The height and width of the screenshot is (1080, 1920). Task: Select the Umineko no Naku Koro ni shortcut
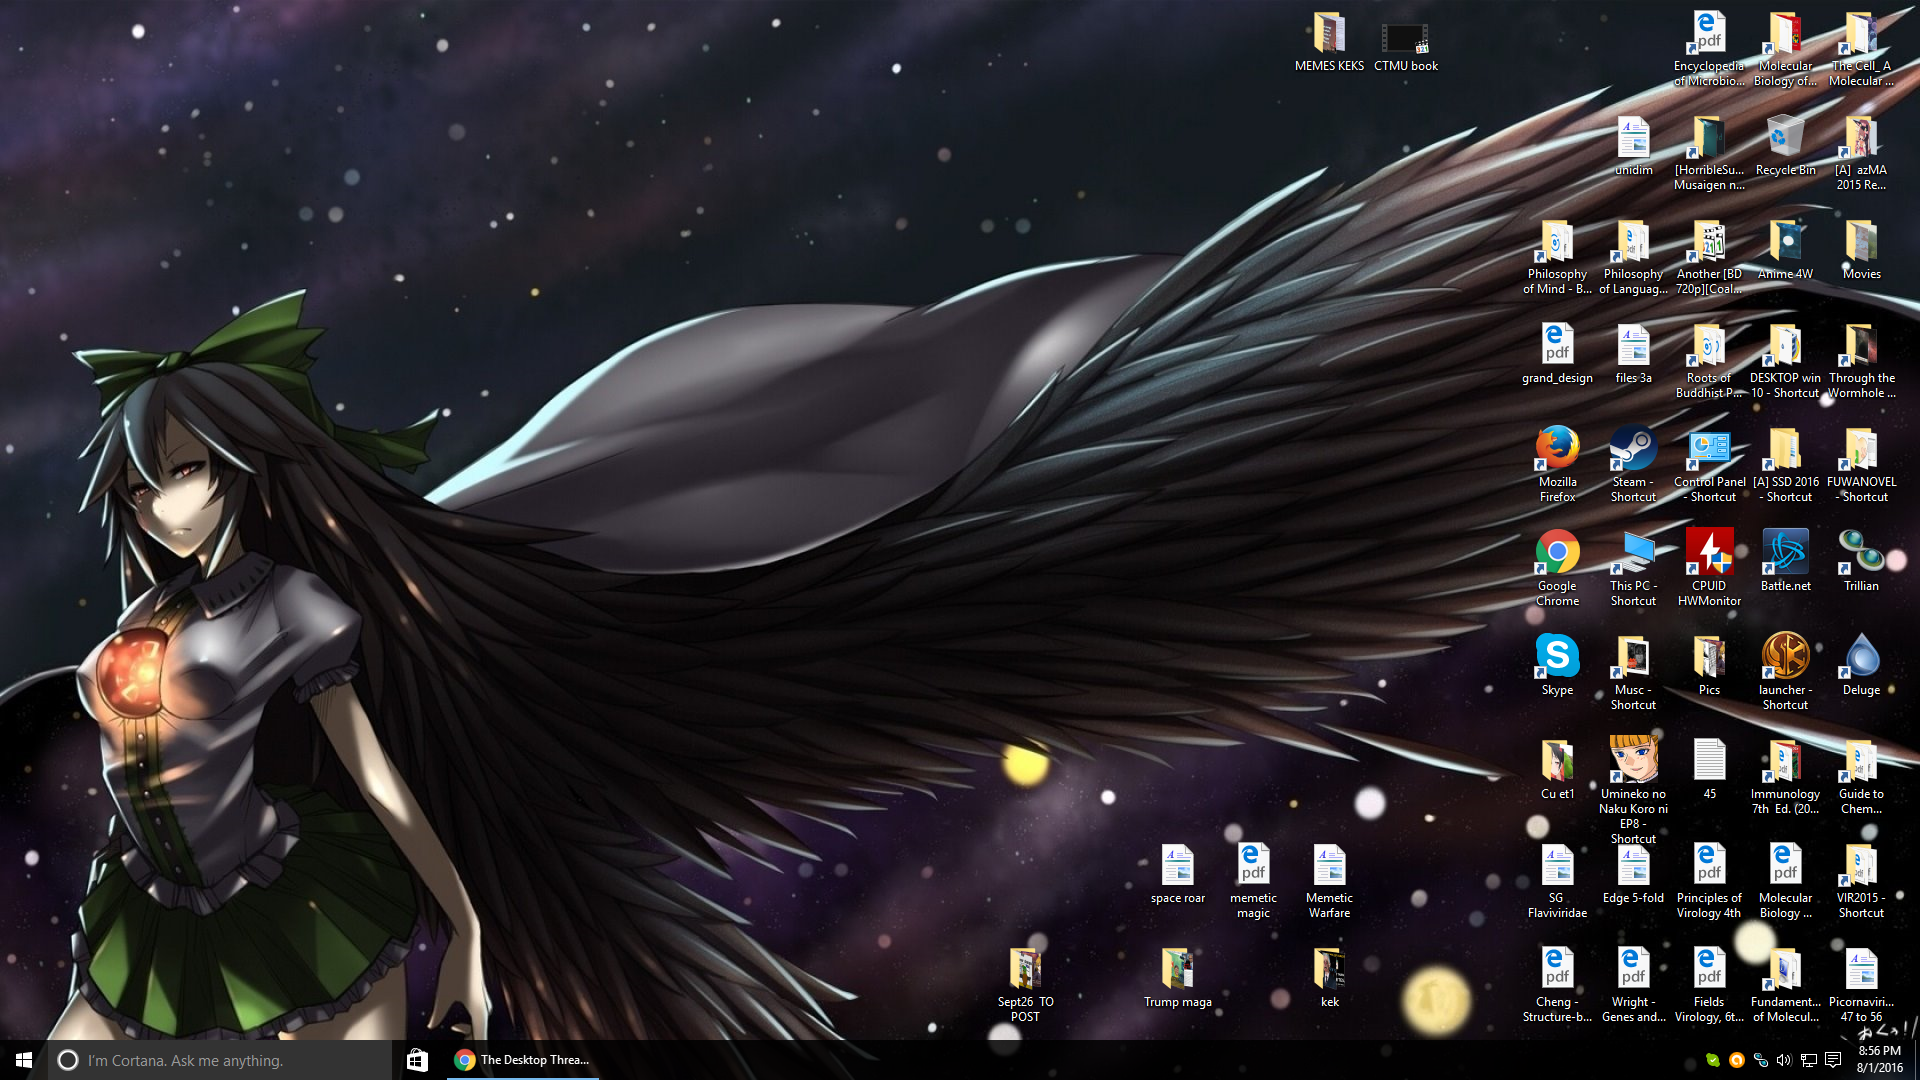1633,791
